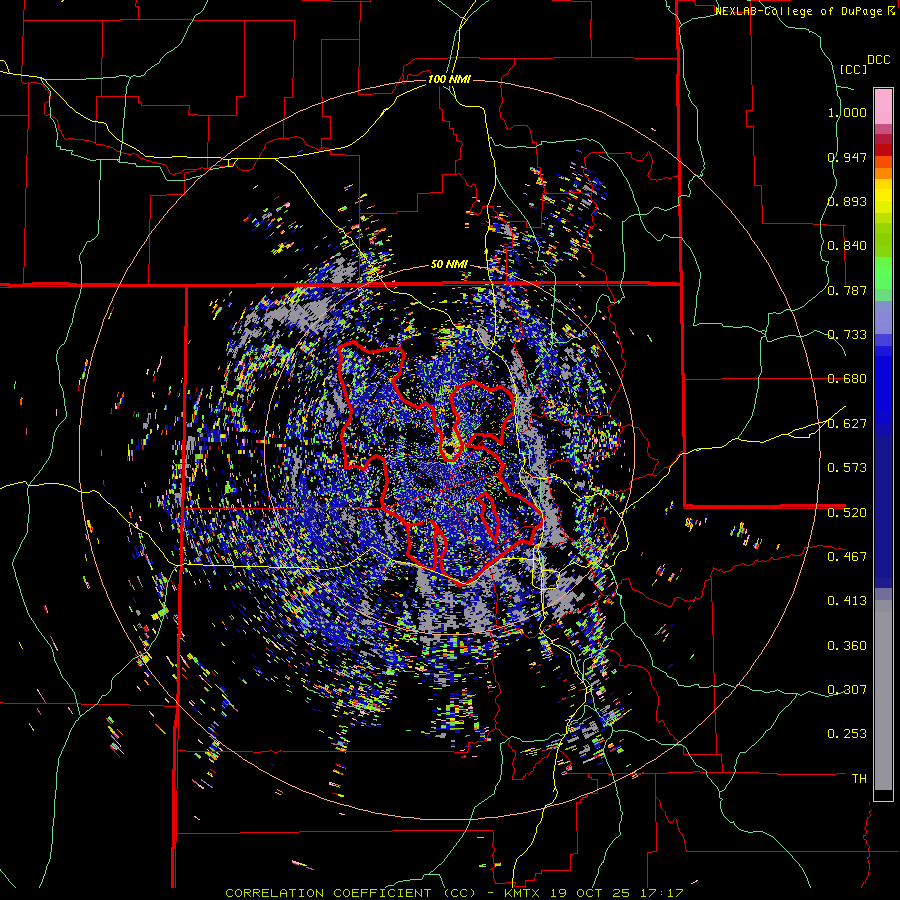Pick the bright green segment of color bar
The height and width of the screenshot is (900, 900).
(883, 273)
